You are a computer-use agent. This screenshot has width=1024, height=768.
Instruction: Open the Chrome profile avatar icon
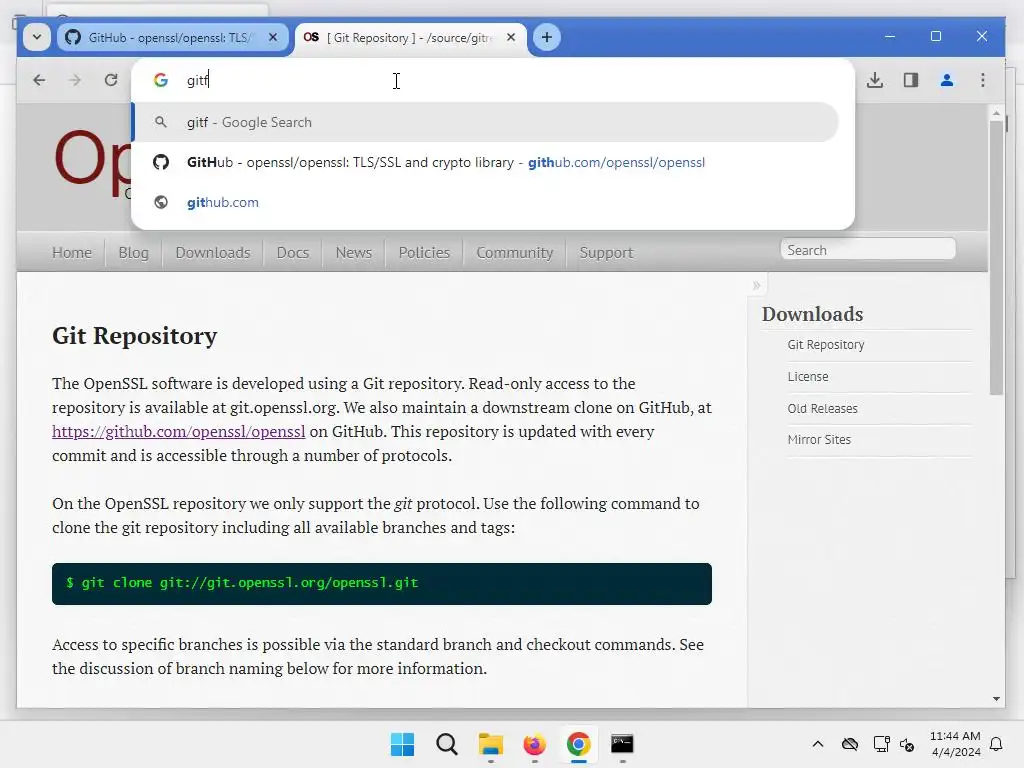pos(947,80)
